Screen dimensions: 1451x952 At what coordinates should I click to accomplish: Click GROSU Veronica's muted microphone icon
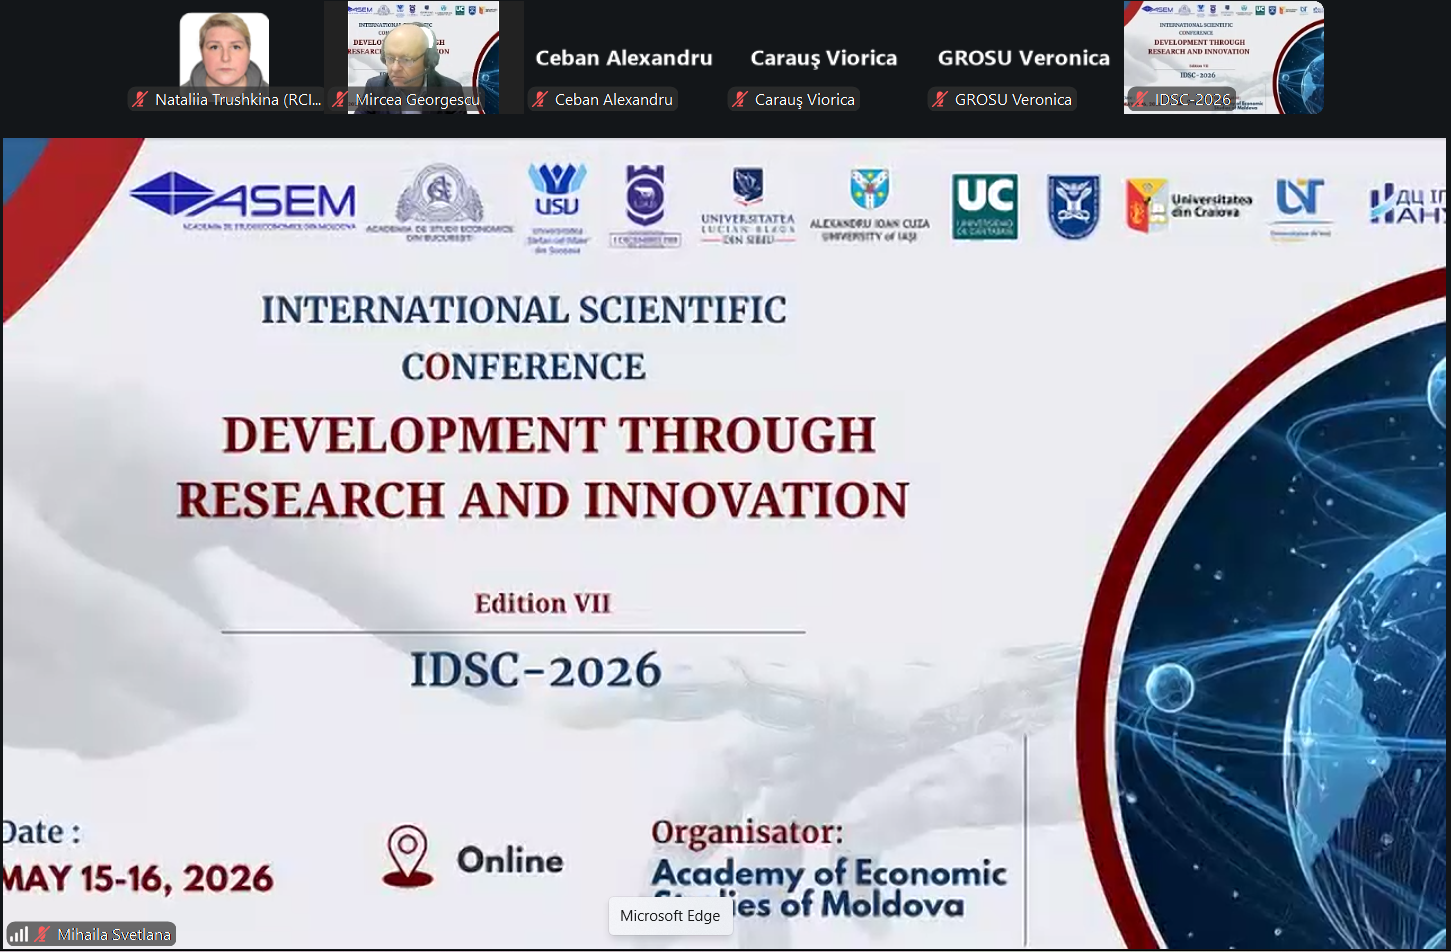click(x=940, y=99)
